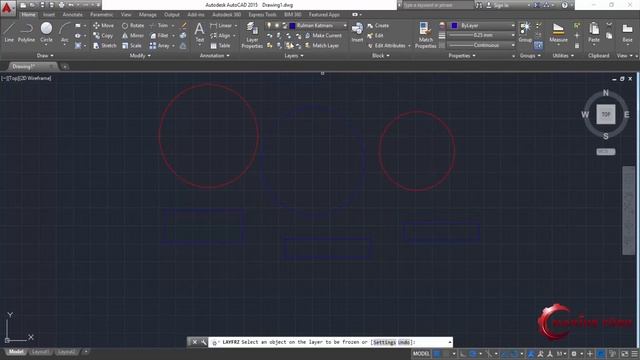Choose the Array command
The image size is (640, 360).
160,46
